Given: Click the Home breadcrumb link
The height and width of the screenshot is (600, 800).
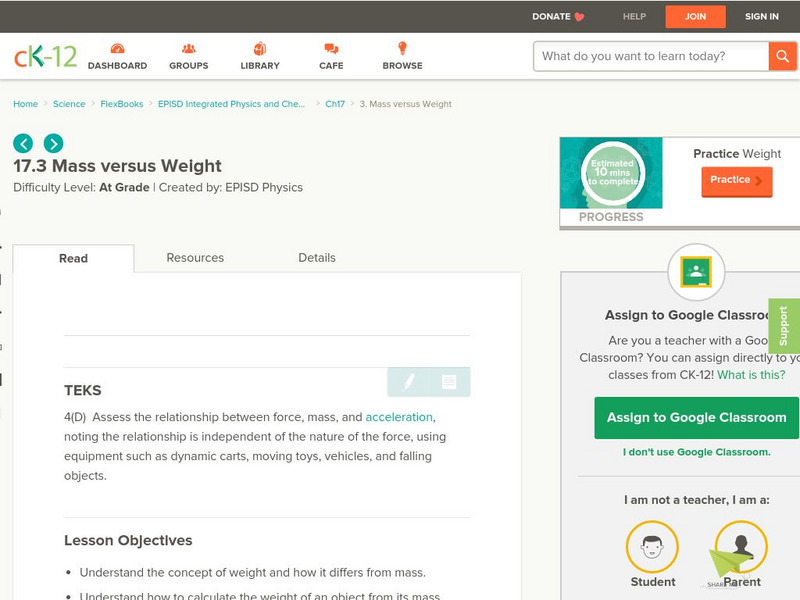Looking at the screenshot, I should [26, 104].
